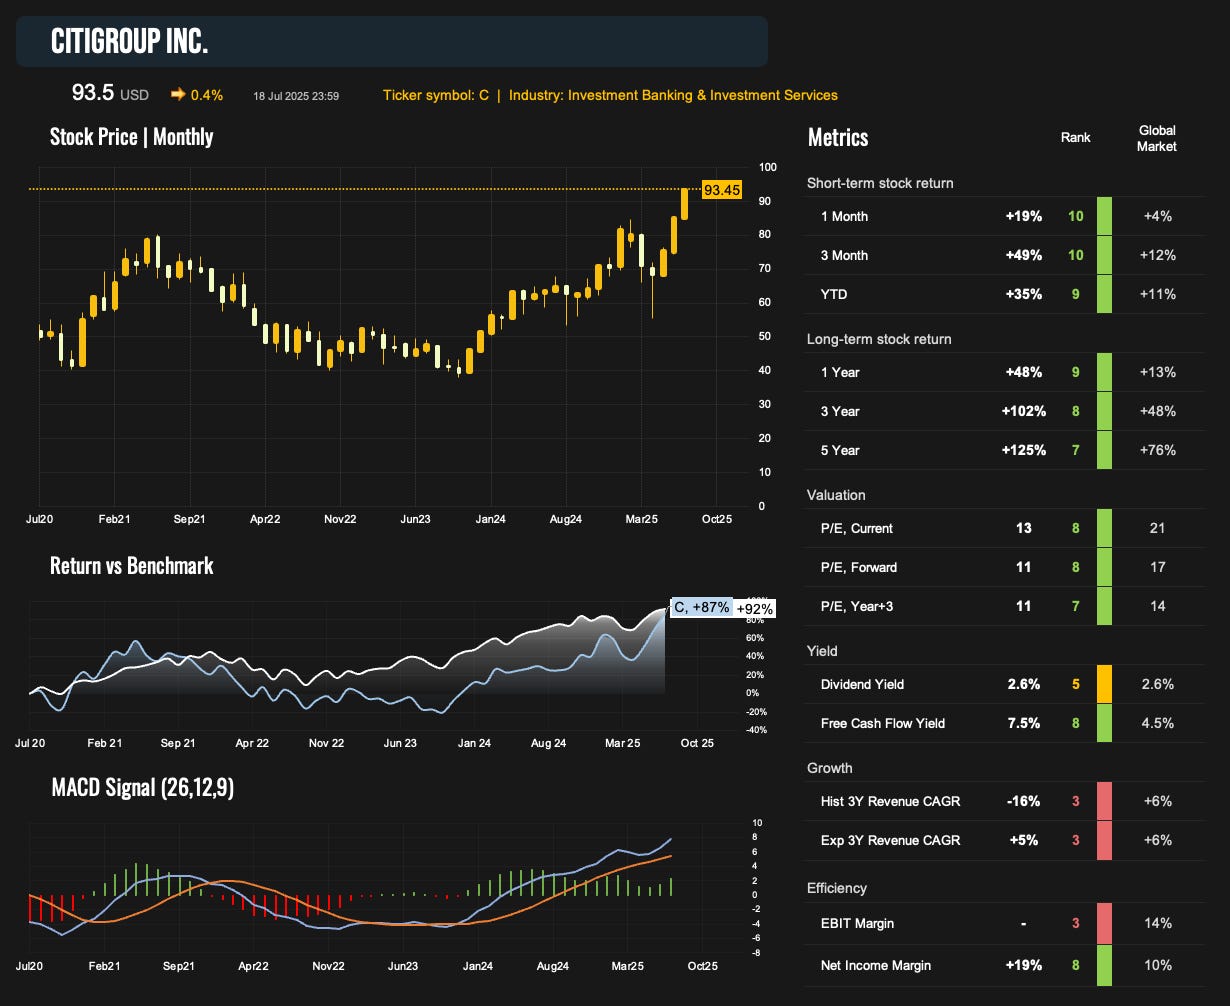Viewport: 1230px width, 1006px height.
Task: Click the rank 5 value for Dividend Yield
Action: [1076, 684]
